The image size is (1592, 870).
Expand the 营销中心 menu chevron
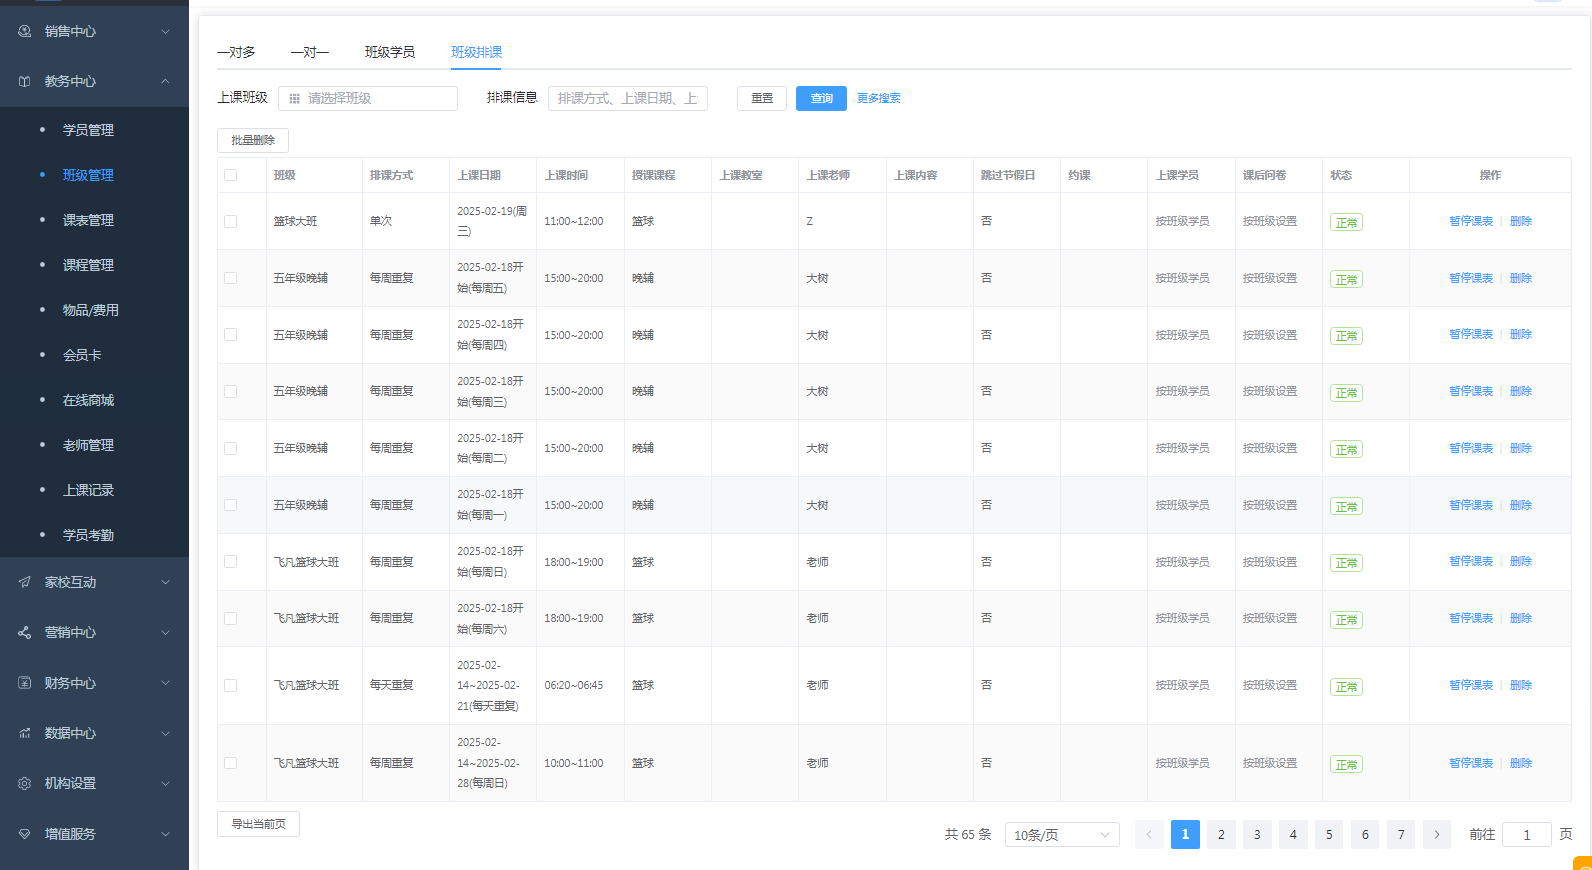(x=165, y=632)
